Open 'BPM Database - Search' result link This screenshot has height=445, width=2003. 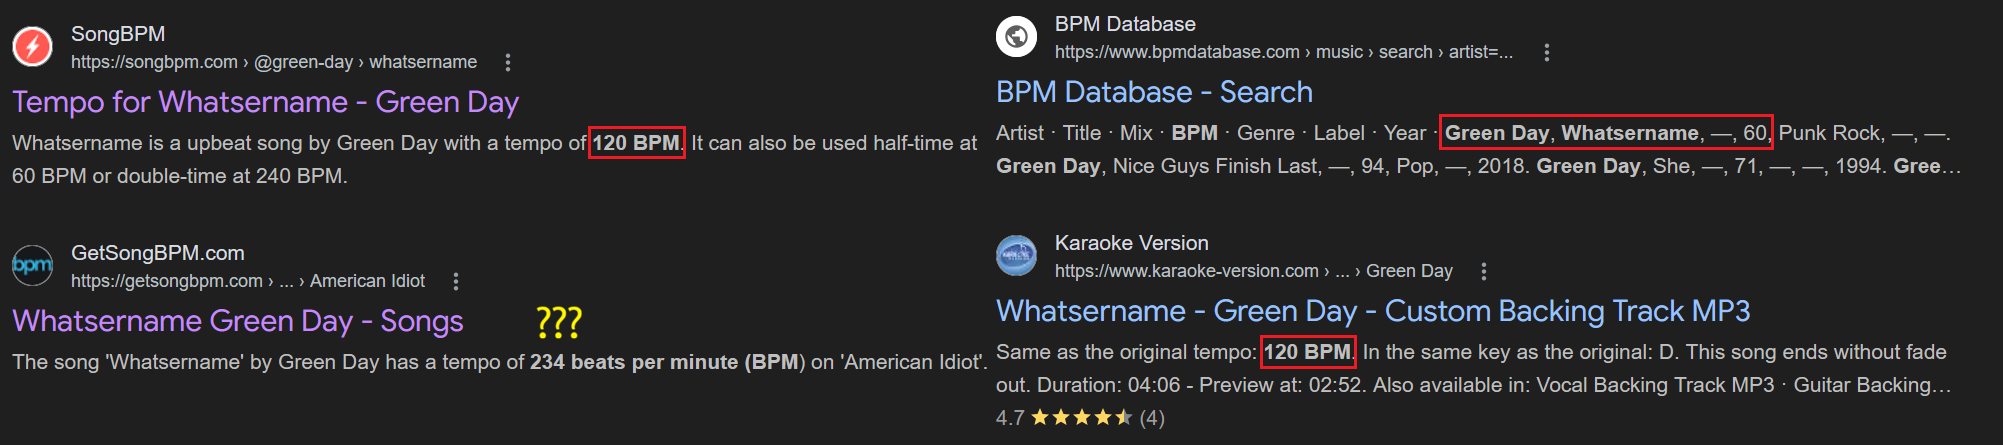(x=1154, y=92)
